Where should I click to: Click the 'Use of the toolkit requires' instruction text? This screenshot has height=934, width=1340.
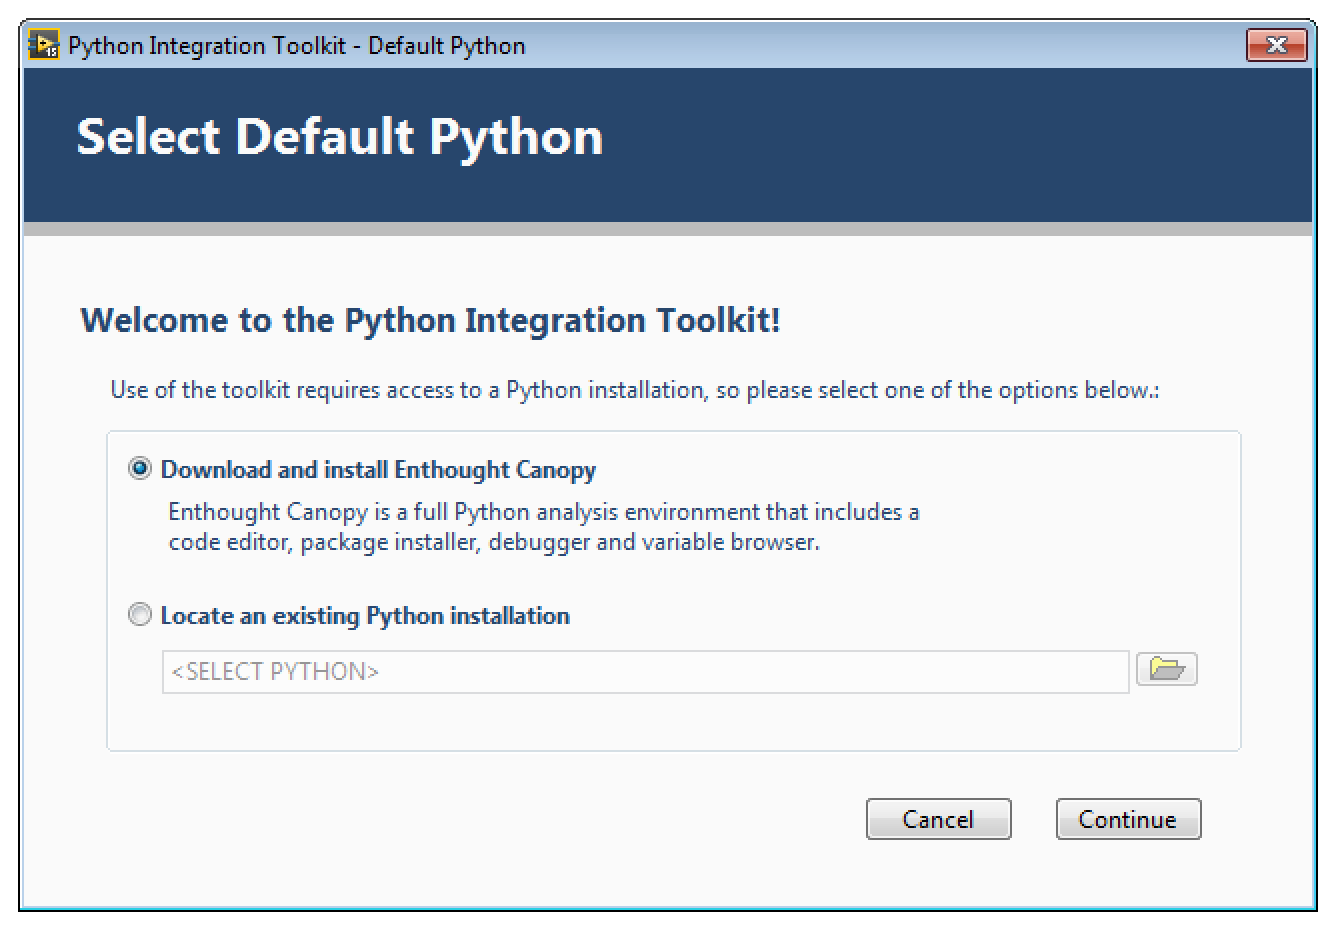[634, 390]
